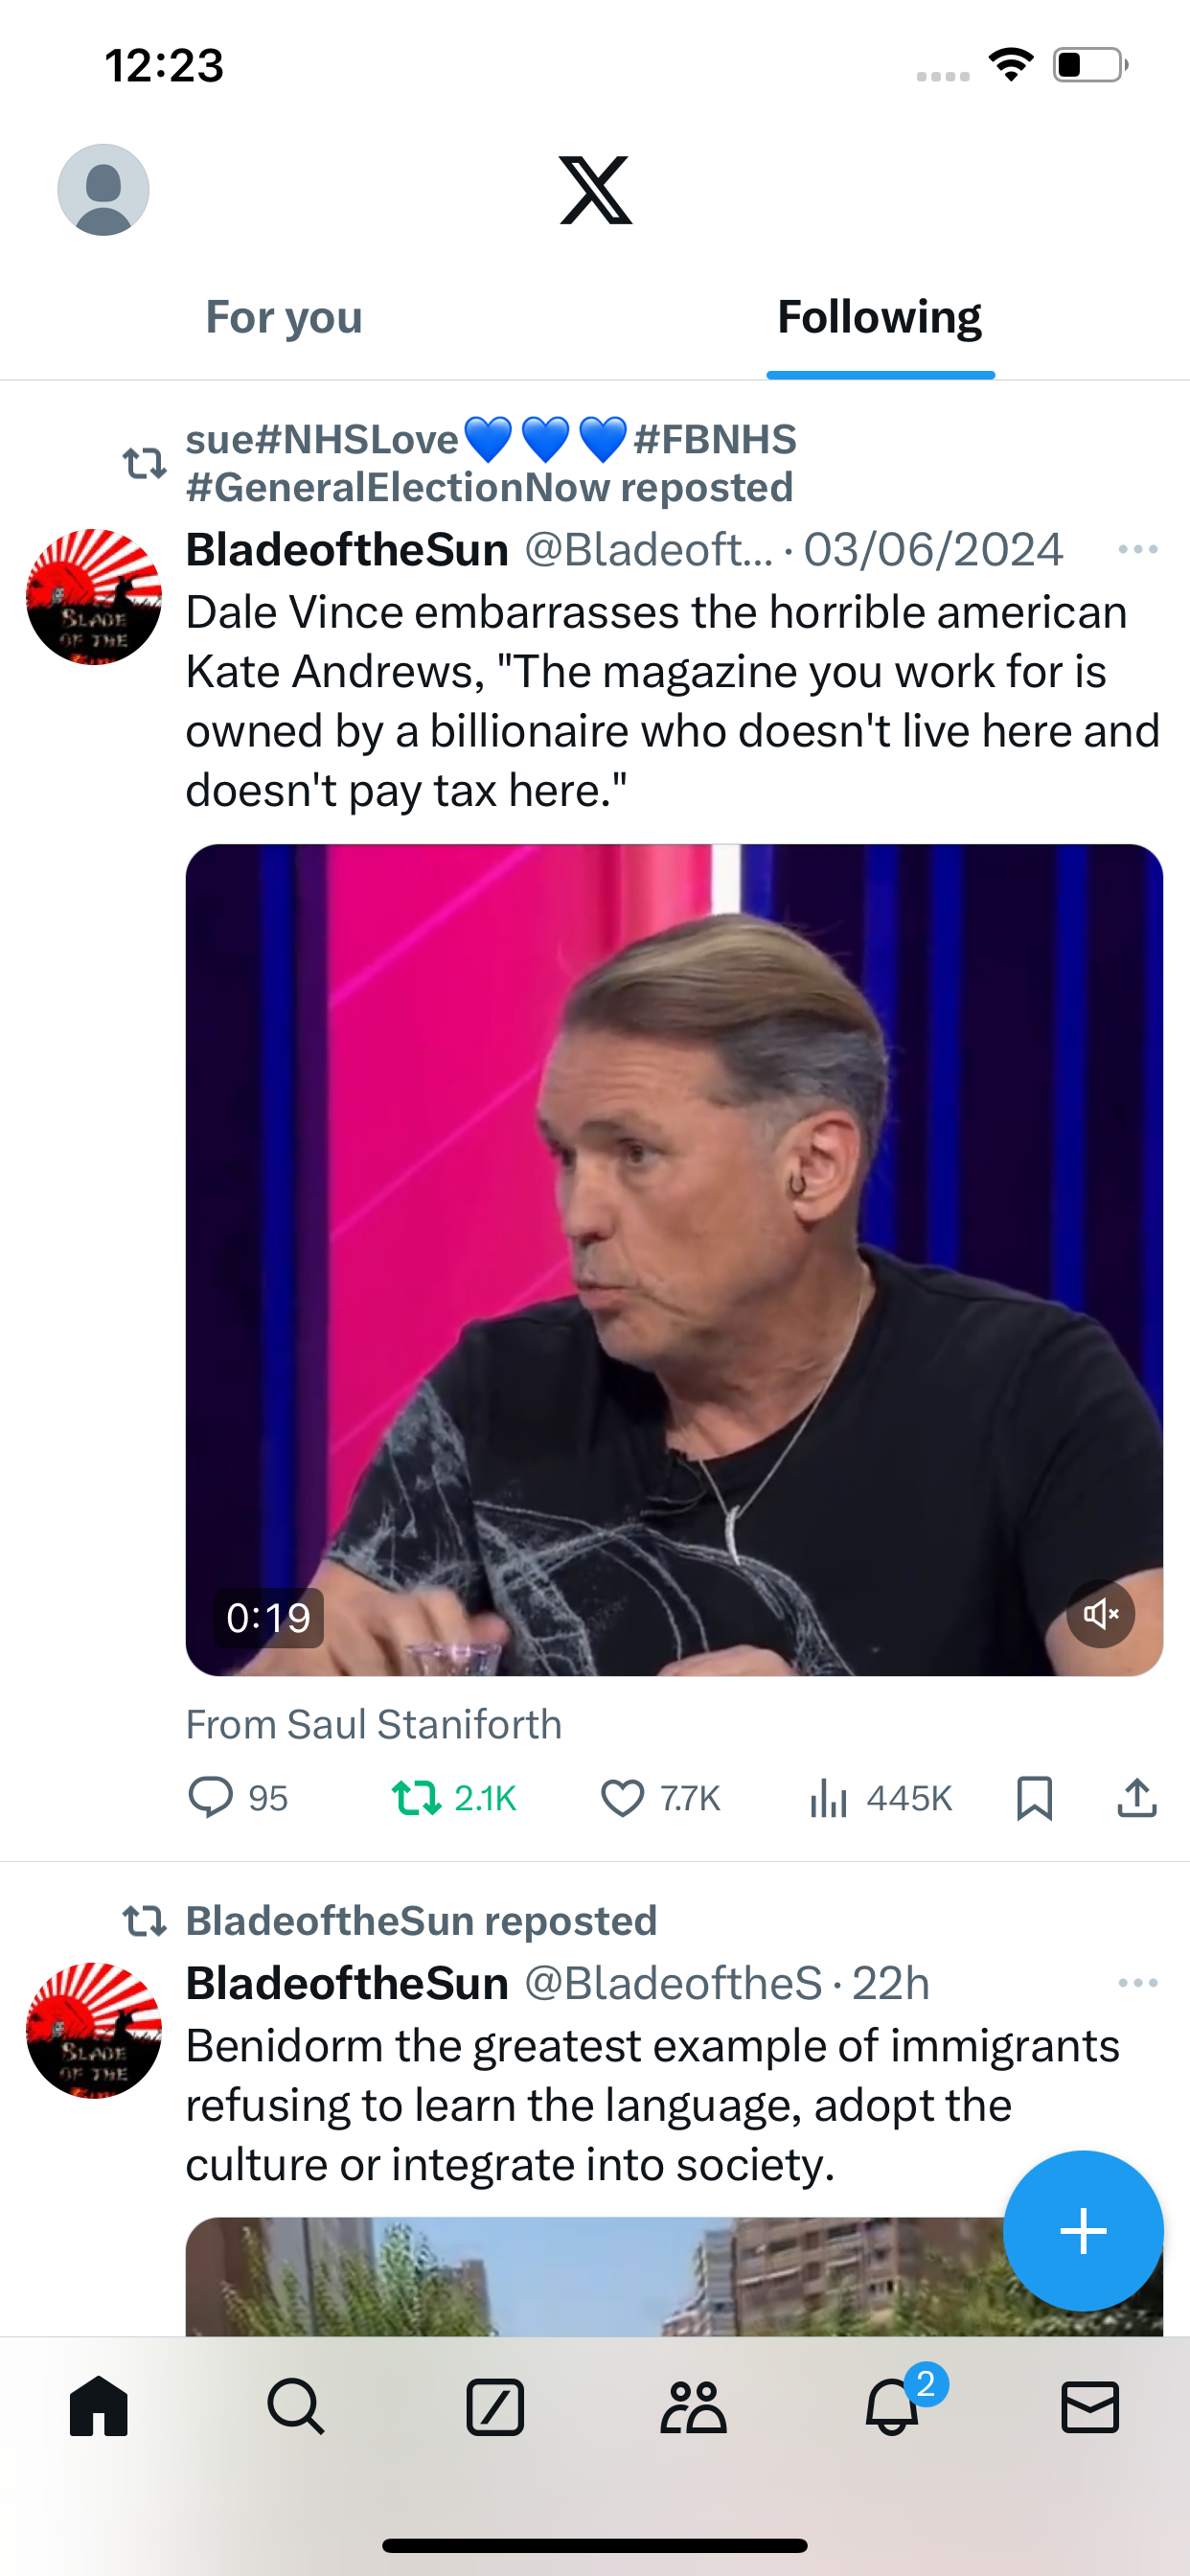
Task: Compose a new post with plus button
Action: click(x=1083, y=2230)
